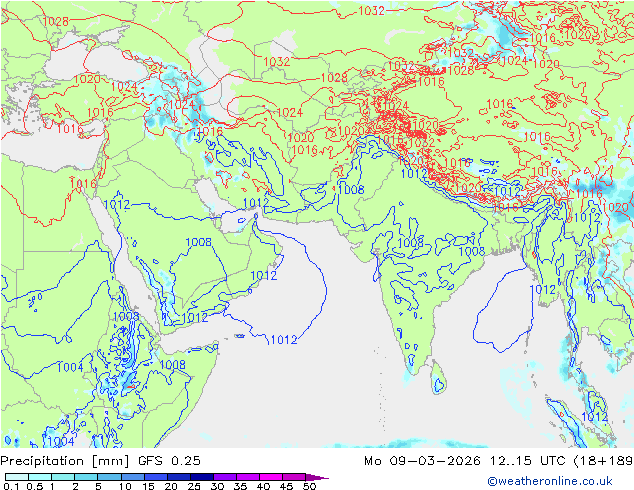Image resolution: width=634 pixels, height=490 pixels.
Task: Click the 1008 isobar label over Pakistan
Action: (x=351, y=189)
